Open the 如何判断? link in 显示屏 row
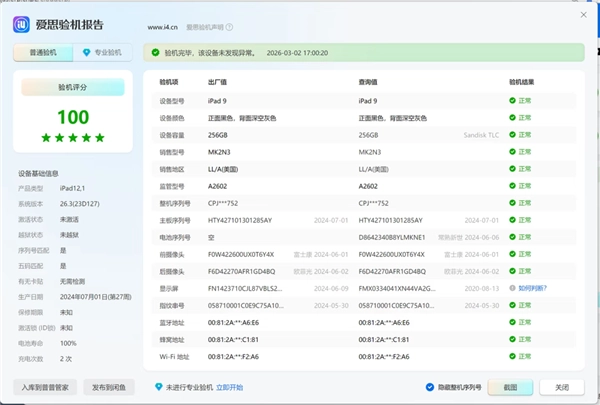The height and width of the screenshot is (405, 600). pos(531,287)
